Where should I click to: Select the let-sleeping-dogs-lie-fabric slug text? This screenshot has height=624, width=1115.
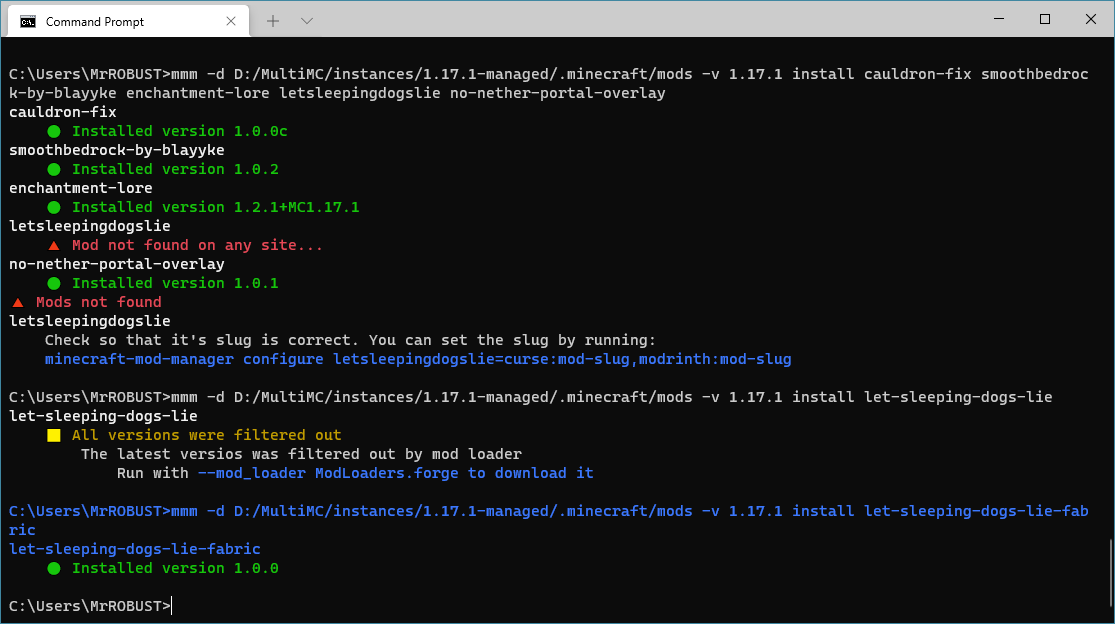pos(134,549)
